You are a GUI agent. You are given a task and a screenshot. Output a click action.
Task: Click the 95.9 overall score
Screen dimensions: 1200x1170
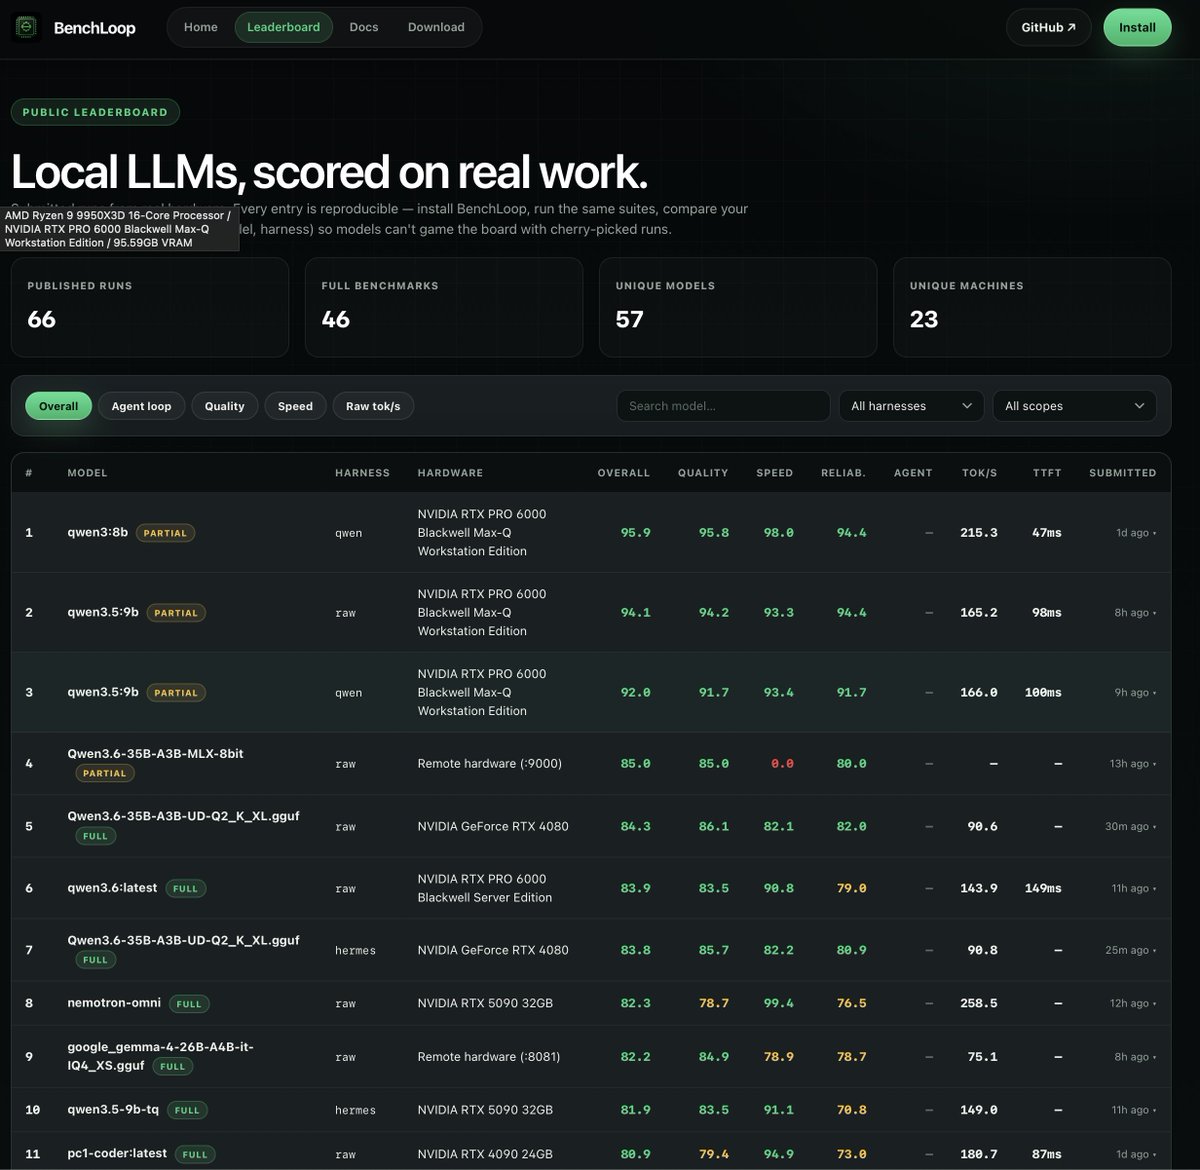tap(635, 533)
